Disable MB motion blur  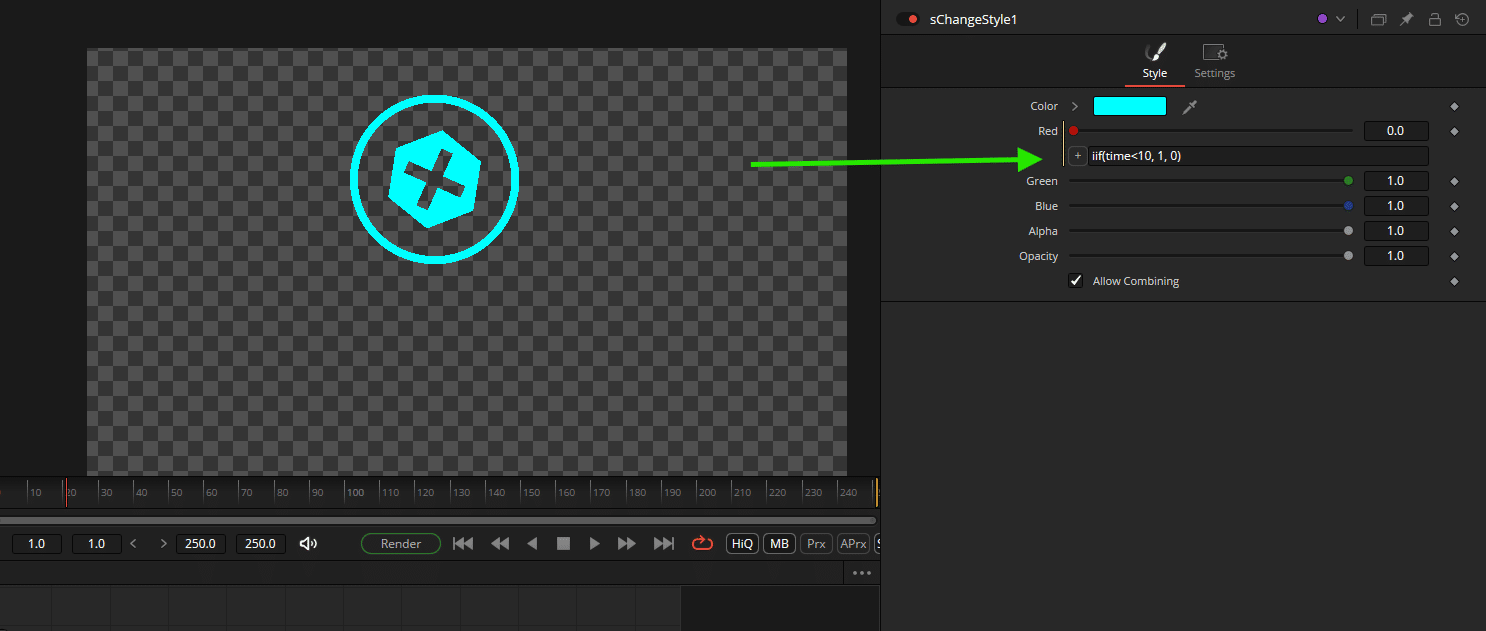[x=779, y=543]
